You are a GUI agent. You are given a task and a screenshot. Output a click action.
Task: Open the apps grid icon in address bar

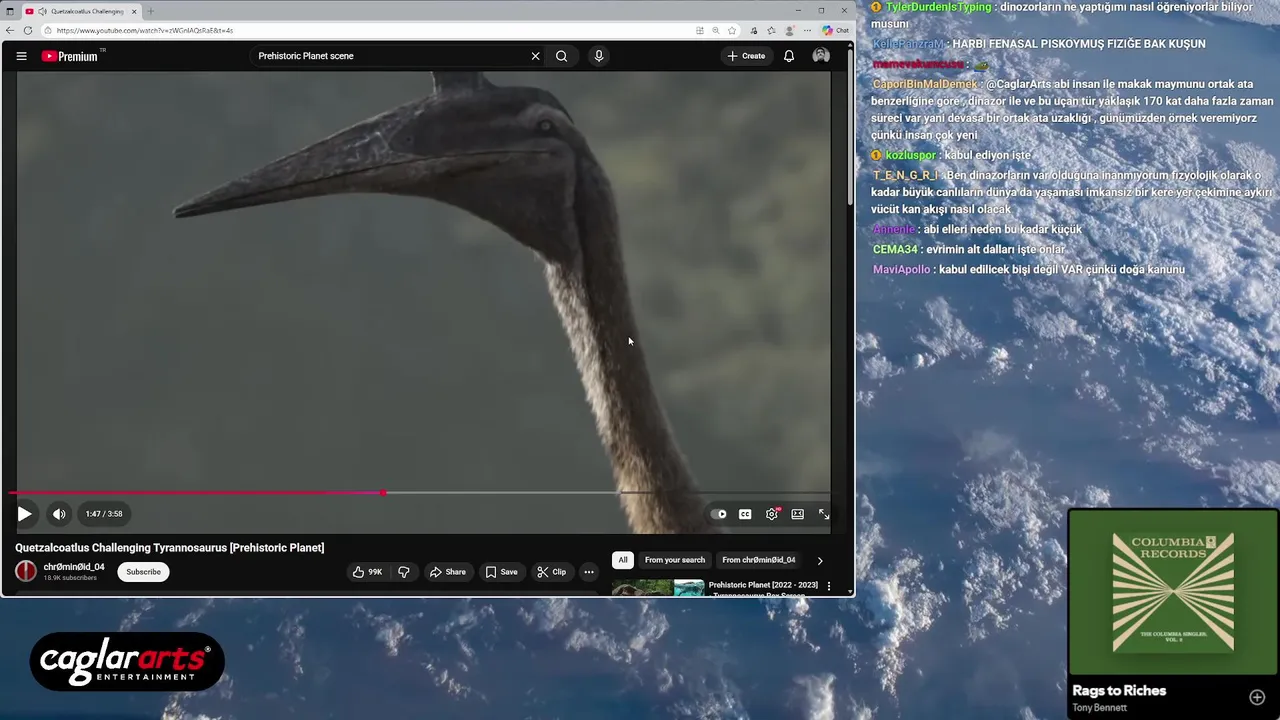(700, 30)
